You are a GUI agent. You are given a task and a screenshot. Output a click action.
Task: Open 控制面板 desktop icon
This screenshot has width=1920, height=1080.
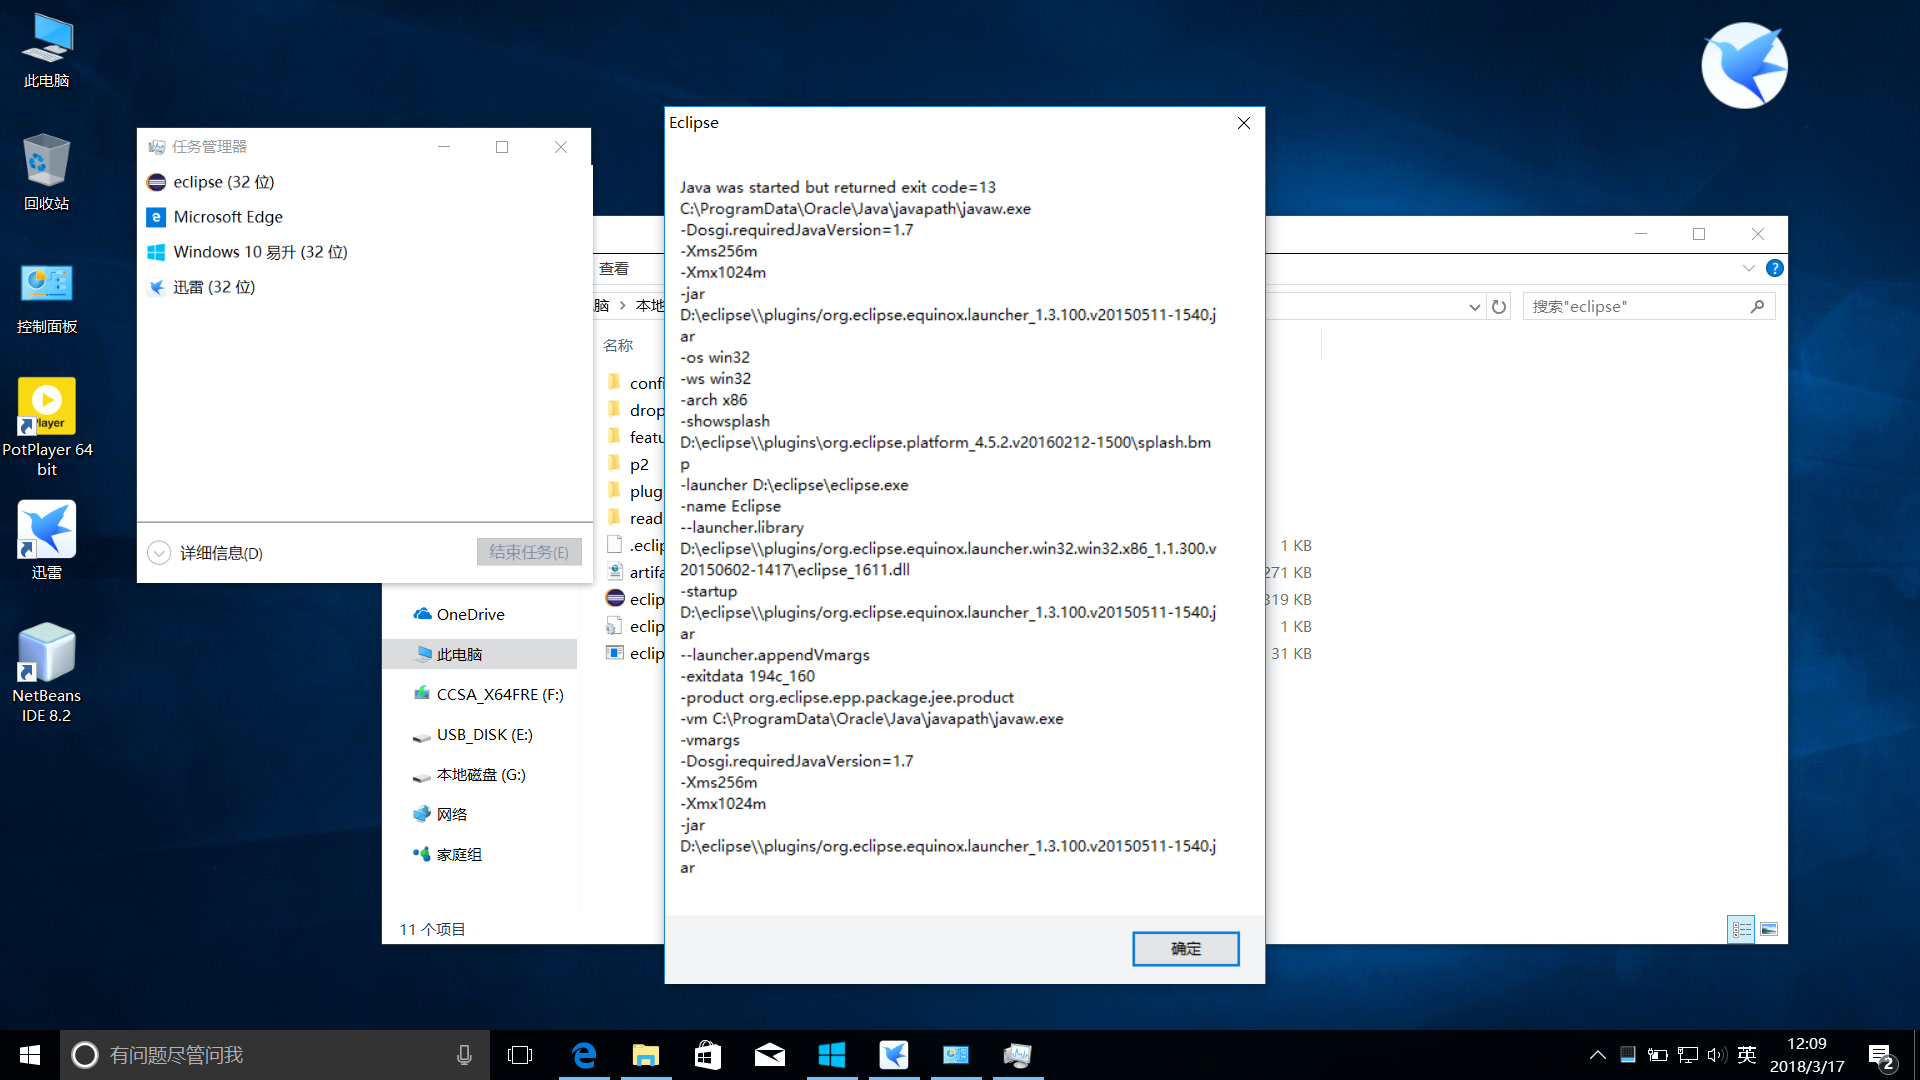point(47,297)
